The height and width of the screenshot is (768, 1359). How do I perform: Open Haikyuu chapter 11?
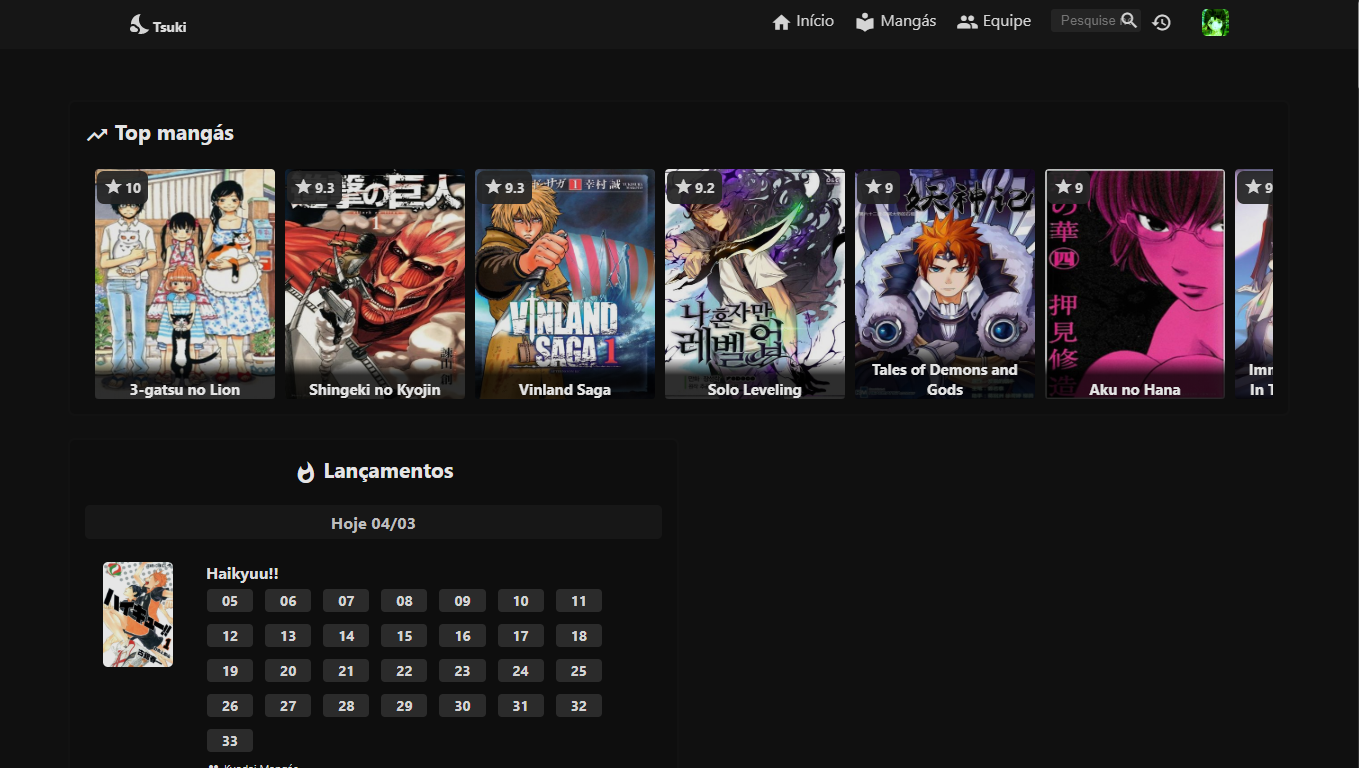[579, 601]
